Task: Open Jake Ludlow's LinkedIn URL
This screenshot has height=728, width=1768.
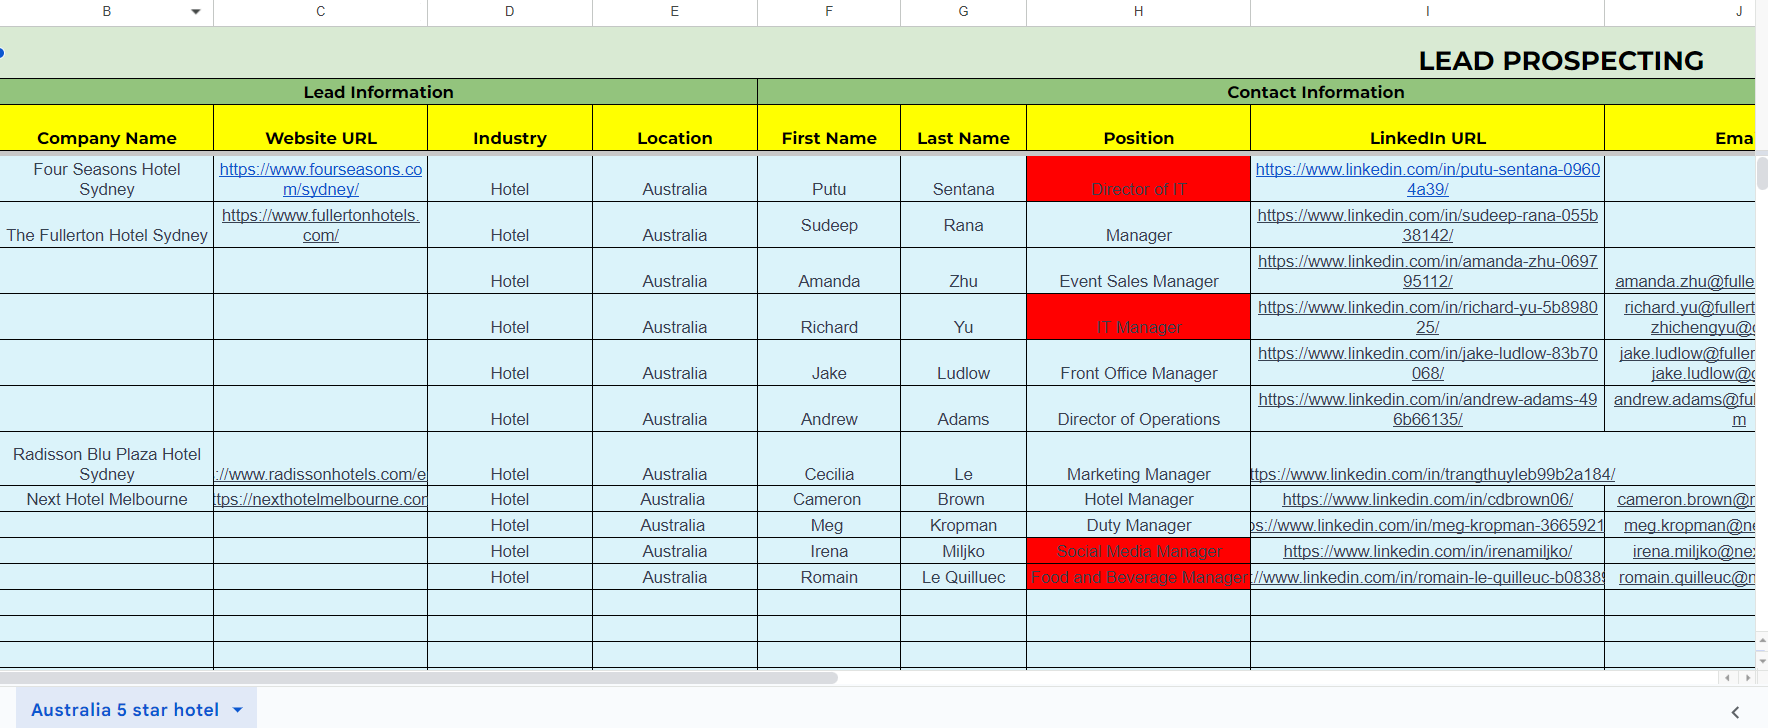Action: click(1428, 363)
